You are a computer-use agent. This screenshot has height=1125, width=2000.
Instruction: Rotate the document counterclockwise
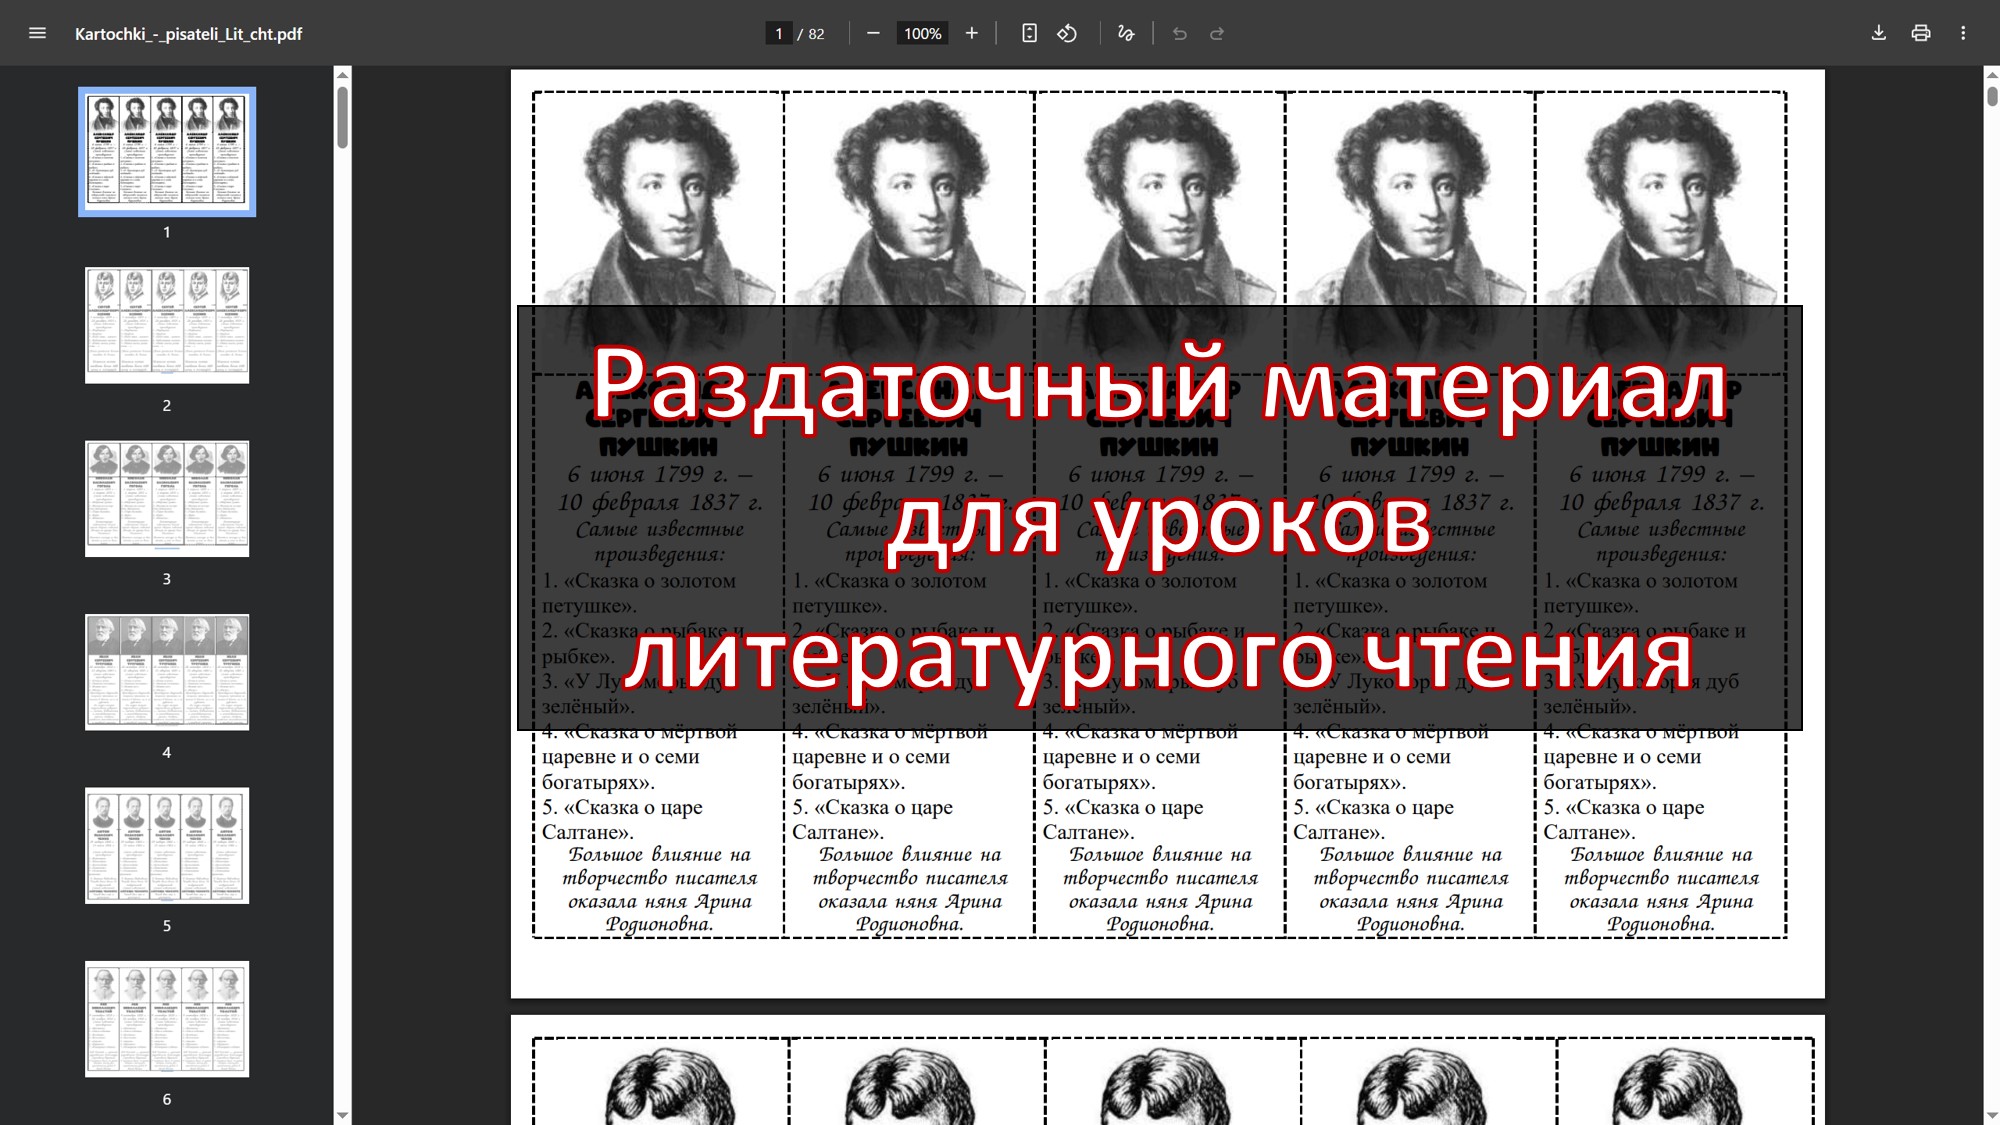tap(1067, 33)
